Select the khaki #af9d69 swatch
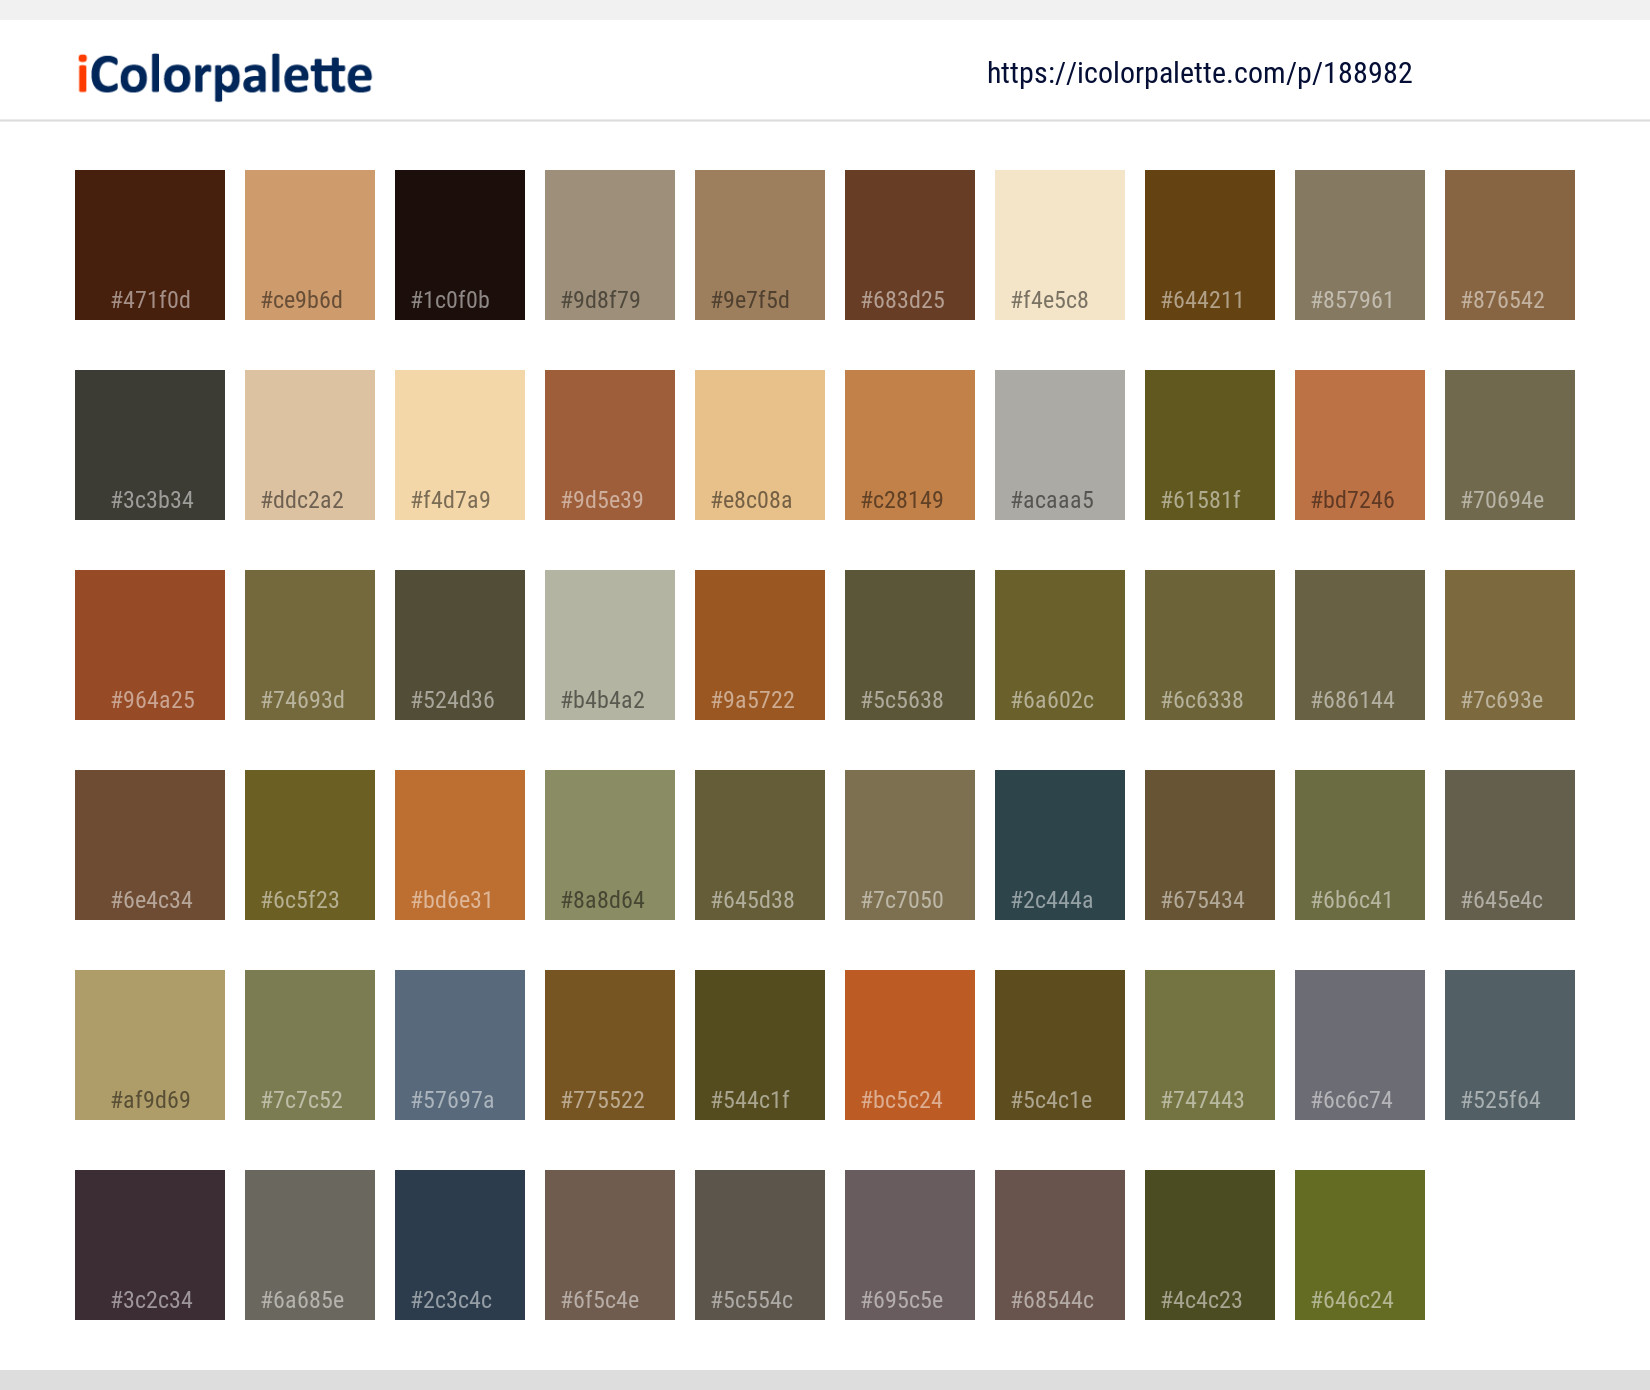 [149, 1044]
